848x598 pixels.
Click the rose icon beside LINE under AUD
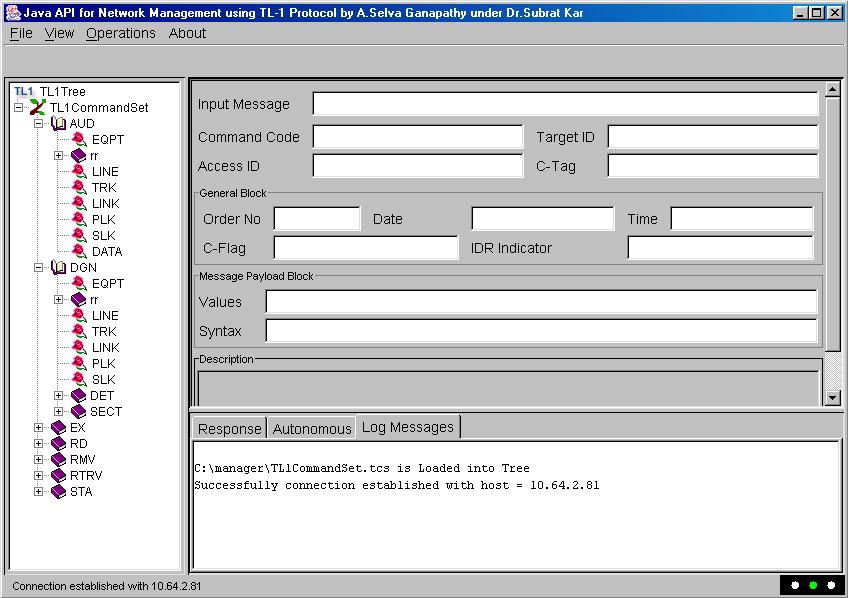(79, 171)
